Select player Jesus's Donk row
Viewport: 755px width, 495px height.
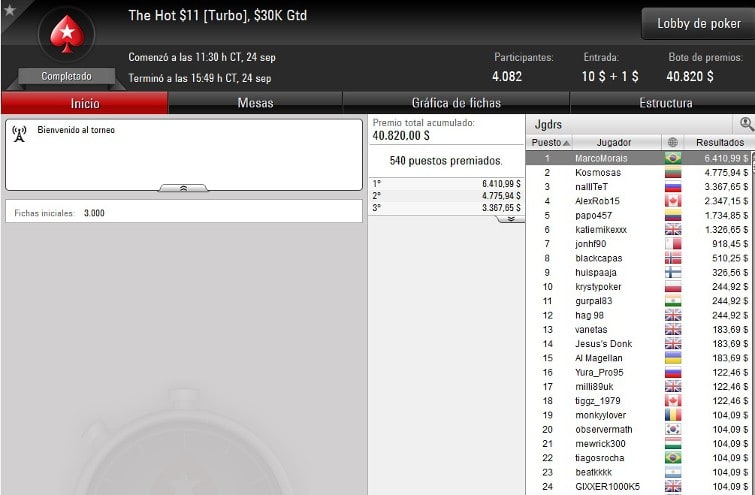(x=638, y=343)
